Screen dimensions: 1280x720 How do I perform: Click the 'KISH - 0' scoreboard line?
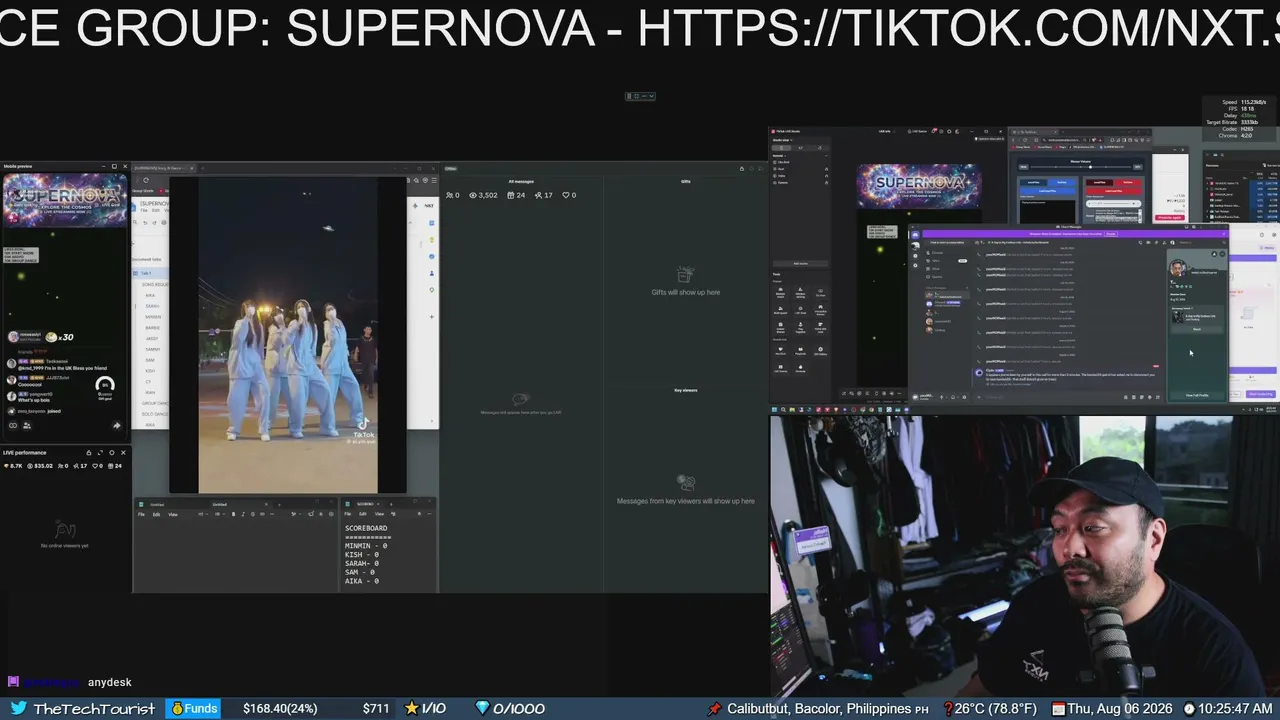(362, 554)
